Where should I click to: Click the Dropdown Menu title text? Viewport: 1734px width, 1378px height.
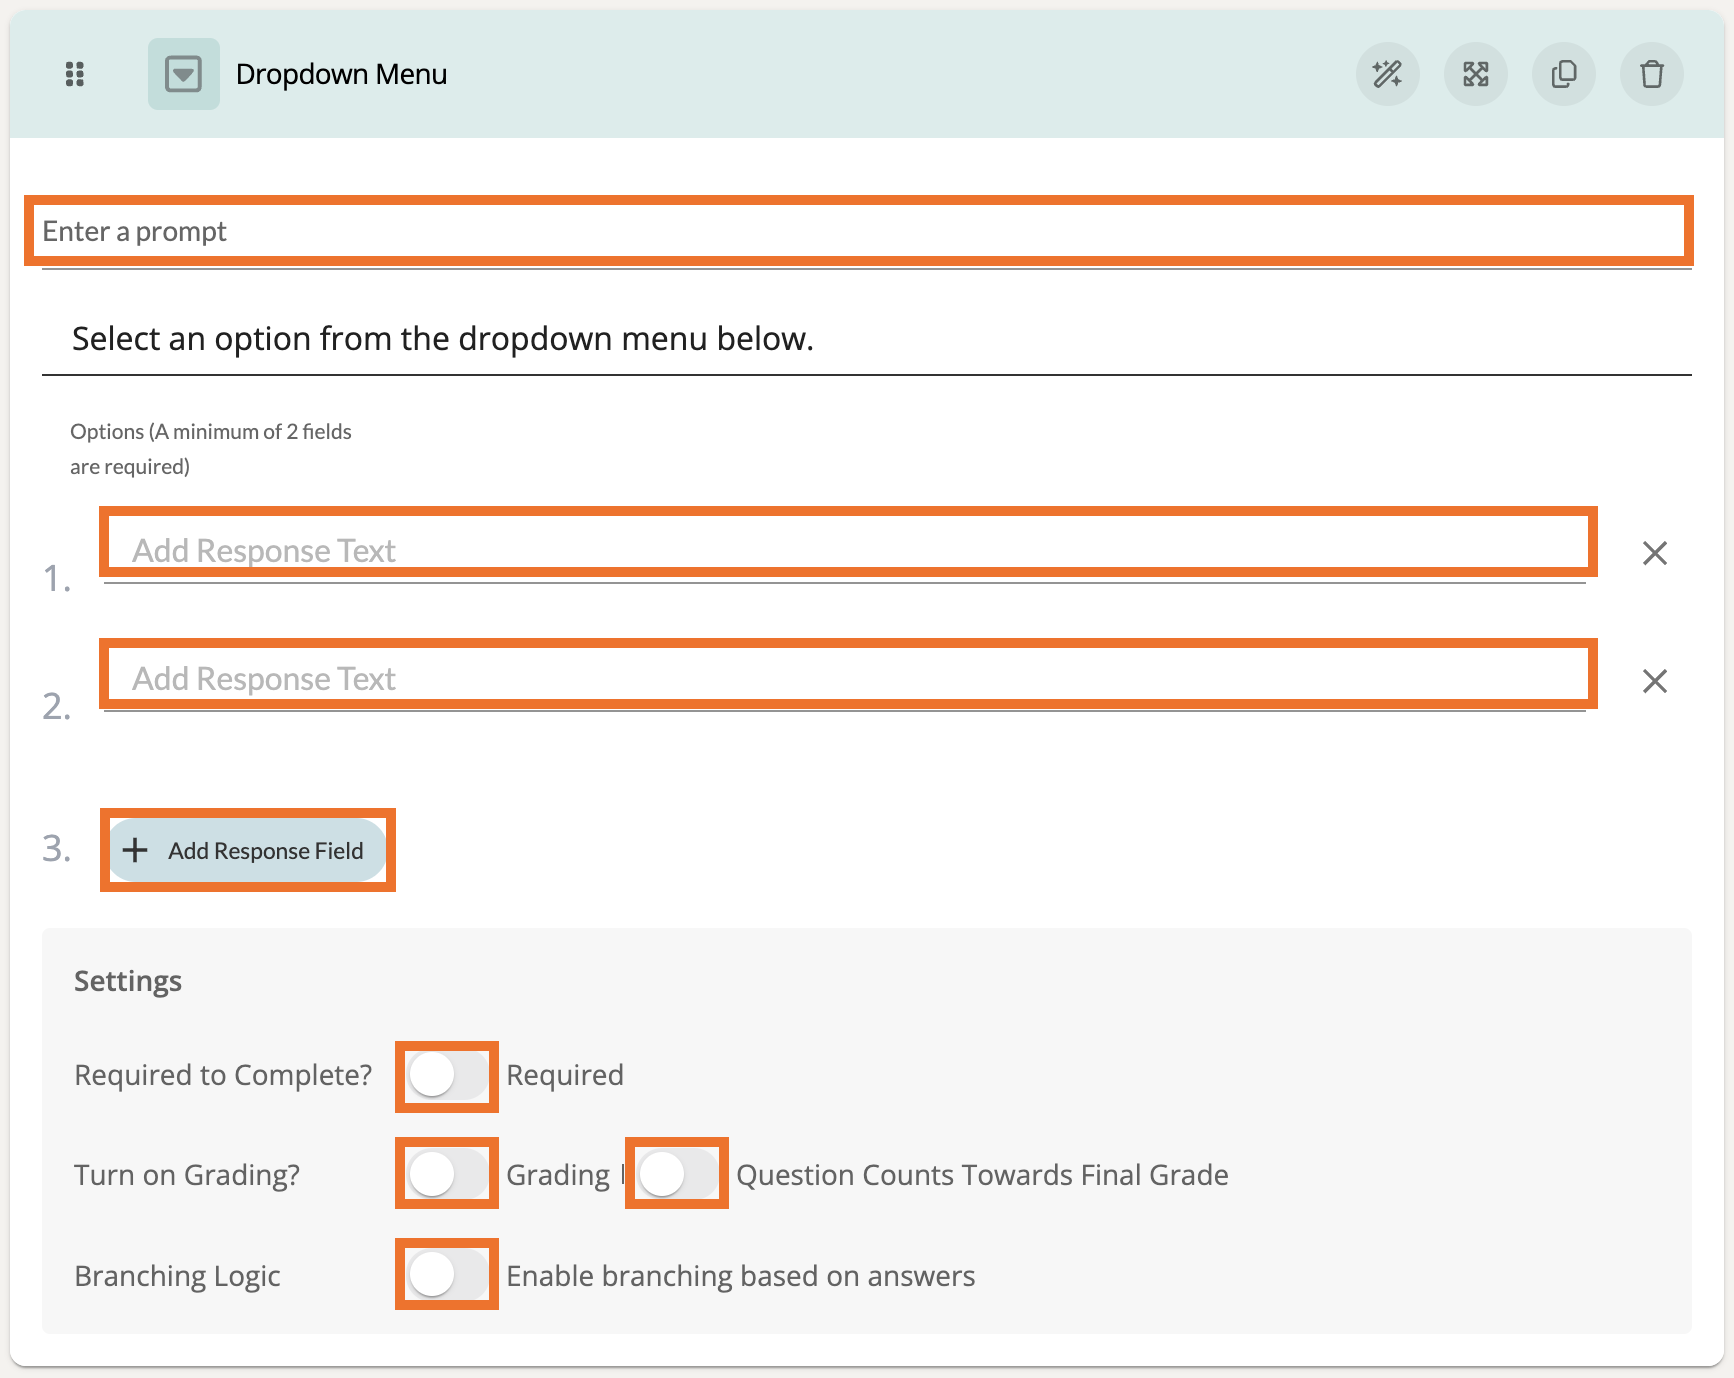(341, 74)
